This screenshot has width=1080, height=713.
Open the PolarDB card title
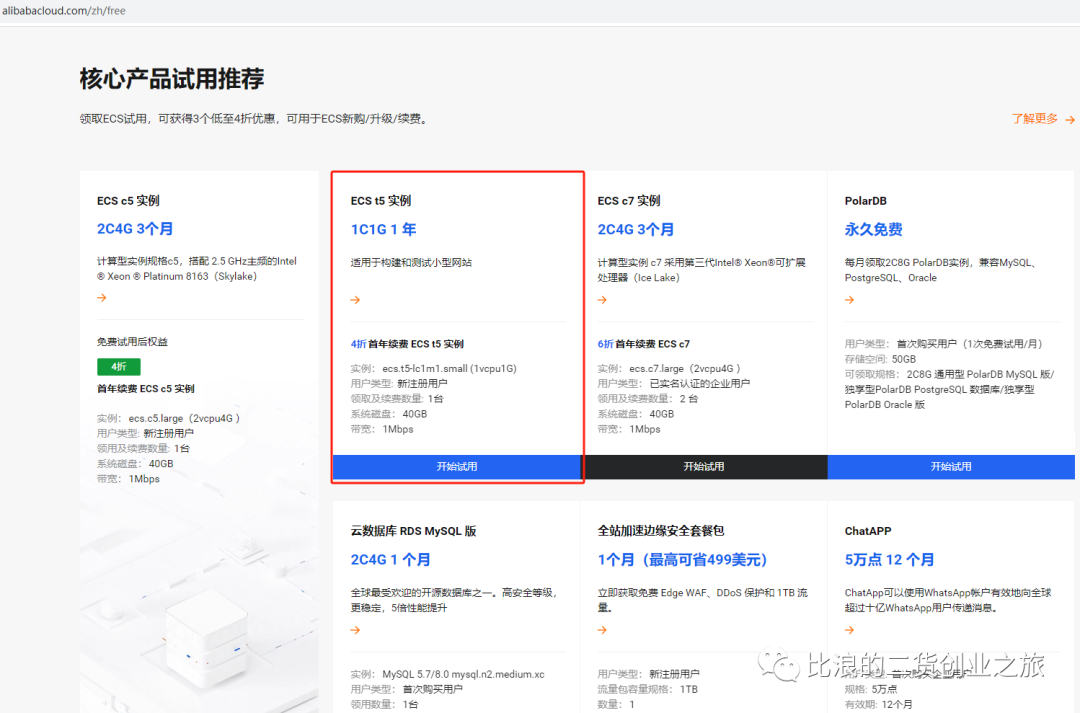[x=866, y=200]
